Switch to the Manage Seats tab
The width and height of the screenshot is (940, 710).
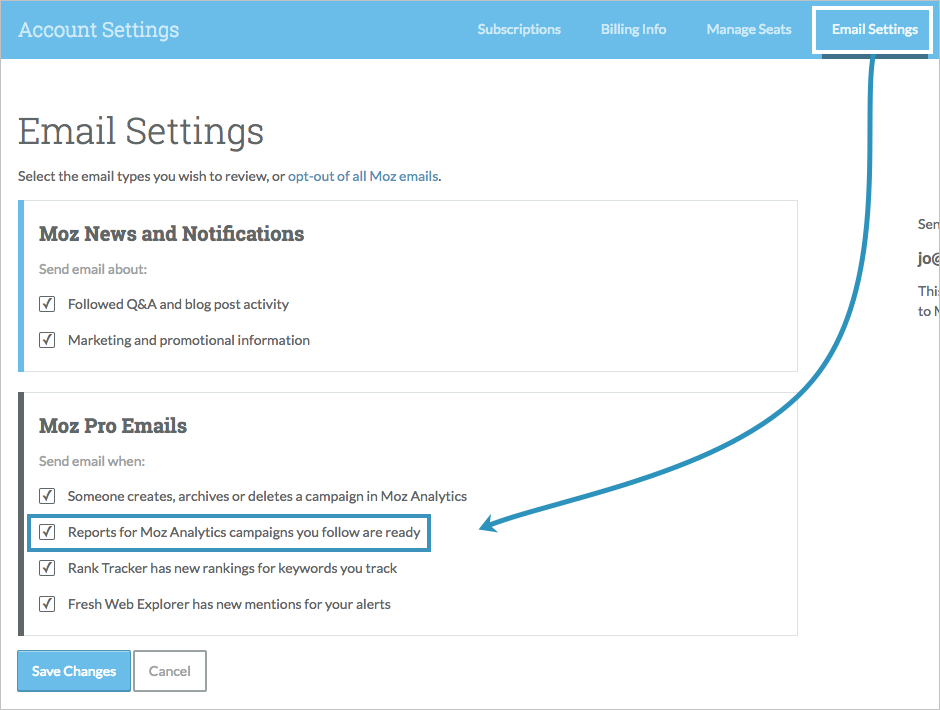click(749, 29)
